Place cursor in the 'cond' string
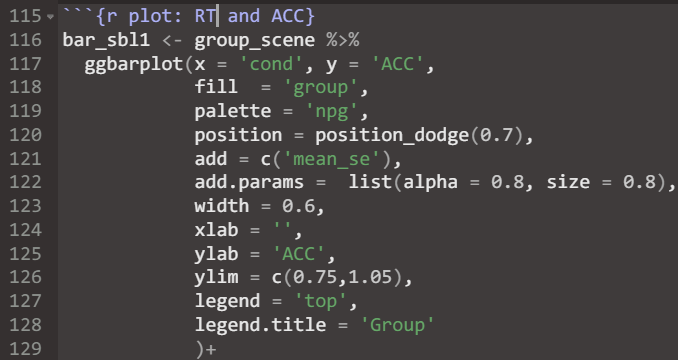Viewport: 678px width, 360px height. pyautogui.click(x=272, y=64)
